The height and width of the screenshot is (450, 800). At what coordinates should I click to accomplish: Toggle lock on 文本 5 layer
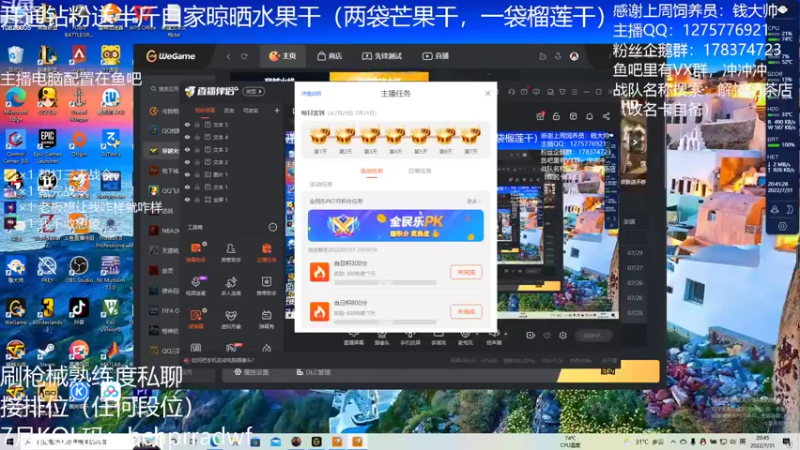point(197,124)
